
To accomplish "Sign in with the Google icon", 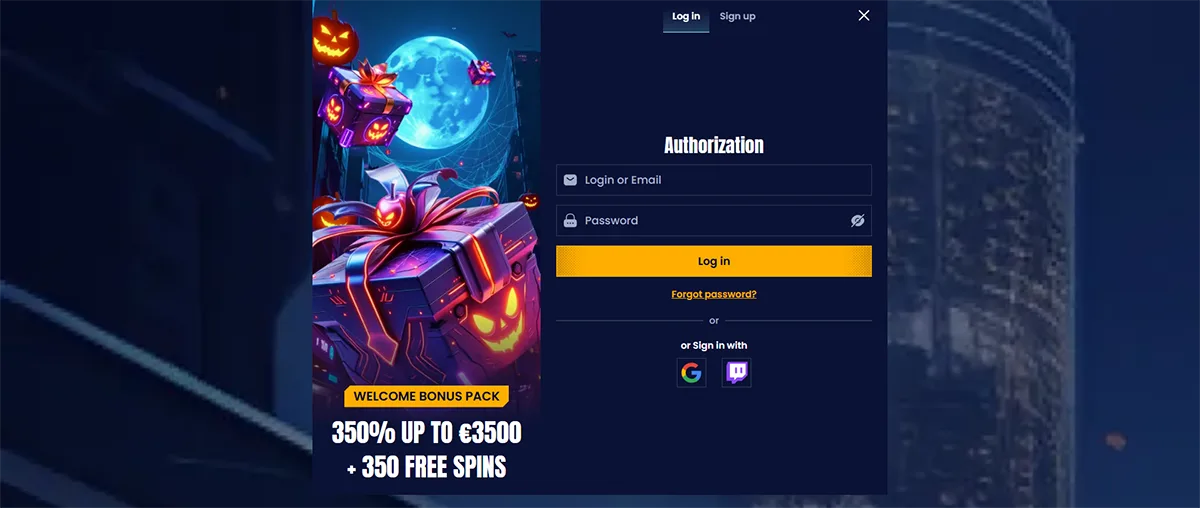I will (691, 373).
